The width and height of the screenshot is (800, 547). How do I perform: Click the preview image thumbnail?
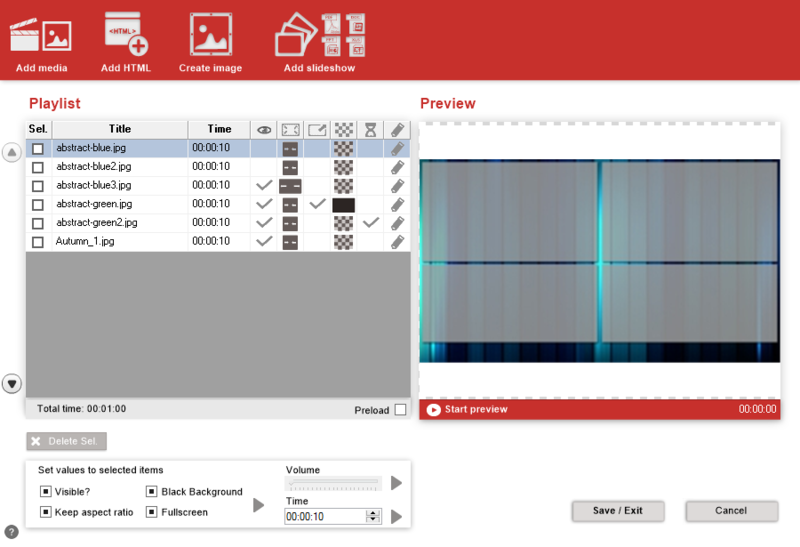(x=599, y=261)
